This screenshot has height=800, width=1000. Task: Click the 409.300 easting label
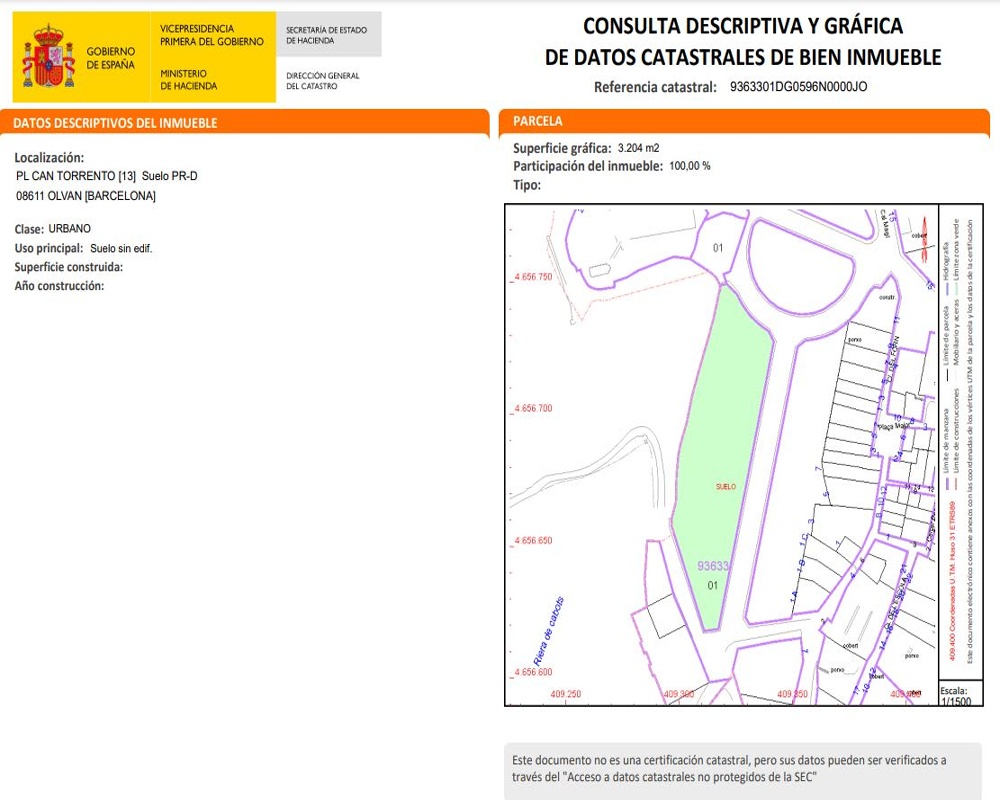pyautogui.click(x=679, y=694)
